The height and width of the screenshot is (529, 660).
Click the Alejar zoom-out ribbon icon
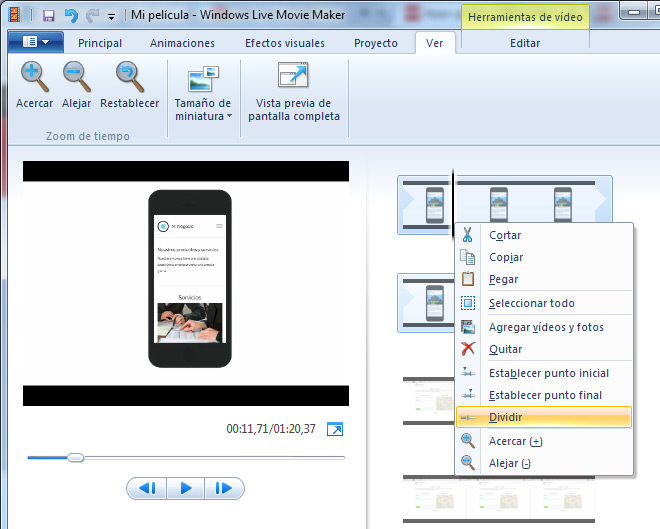pos(77,76)
